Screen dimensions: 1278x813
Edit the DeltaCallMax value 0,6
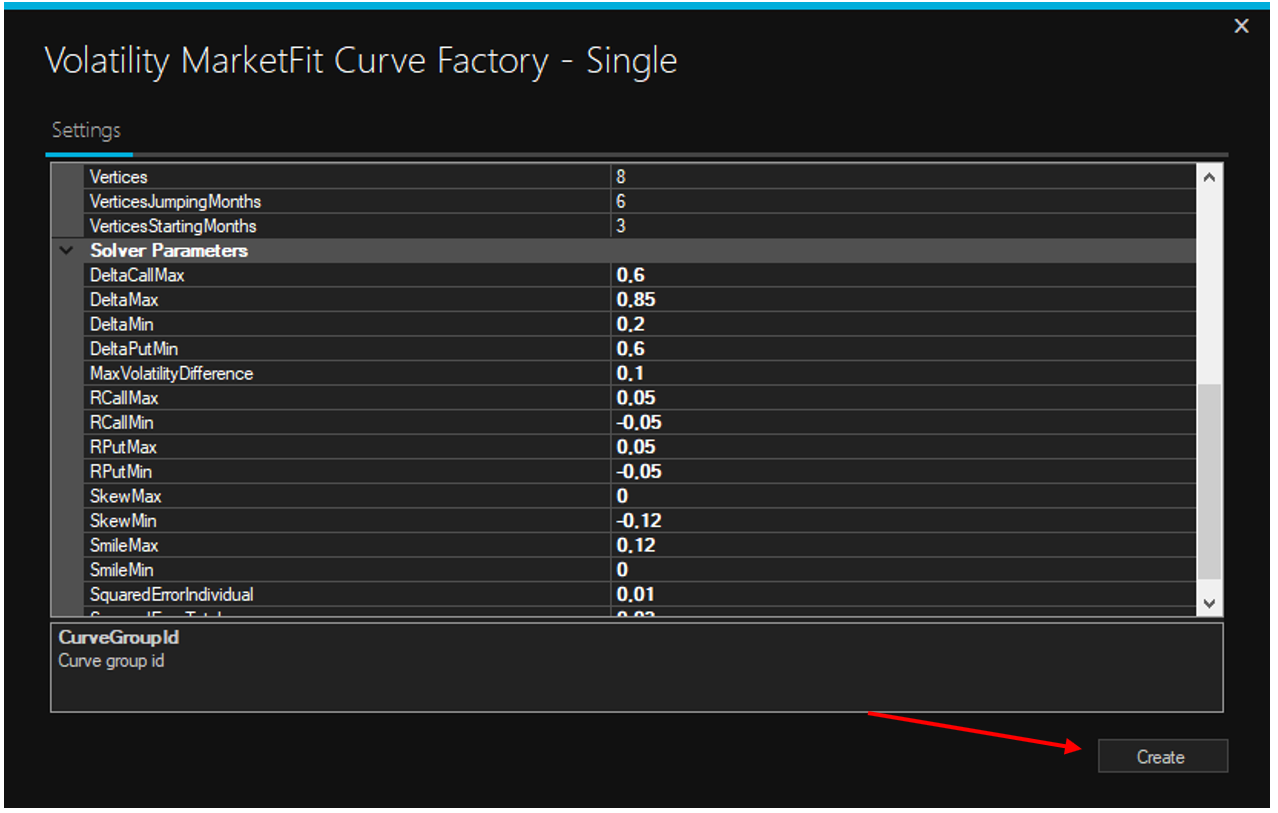(x=900, y=275)
